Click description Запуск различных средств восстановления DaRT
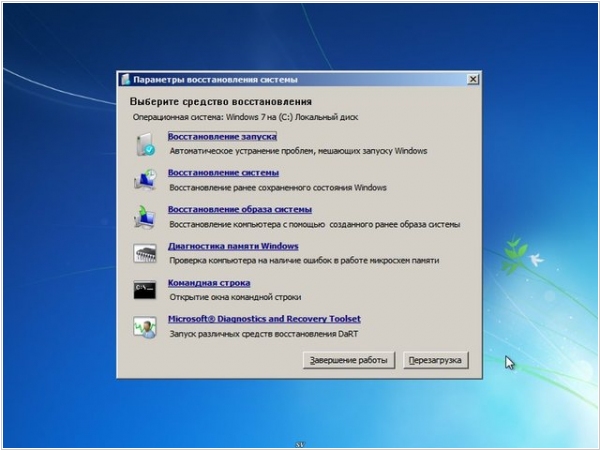 coord(264,334)
